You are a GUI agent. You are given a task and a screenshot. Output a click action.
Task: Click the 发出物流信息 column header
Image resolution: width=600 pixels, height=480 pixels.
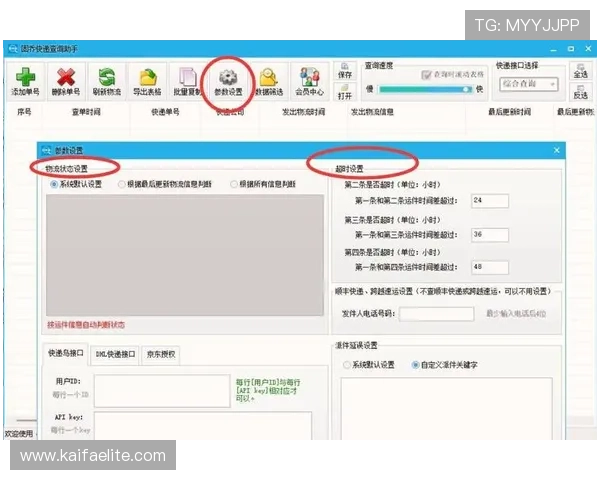[x=372, y=112]
